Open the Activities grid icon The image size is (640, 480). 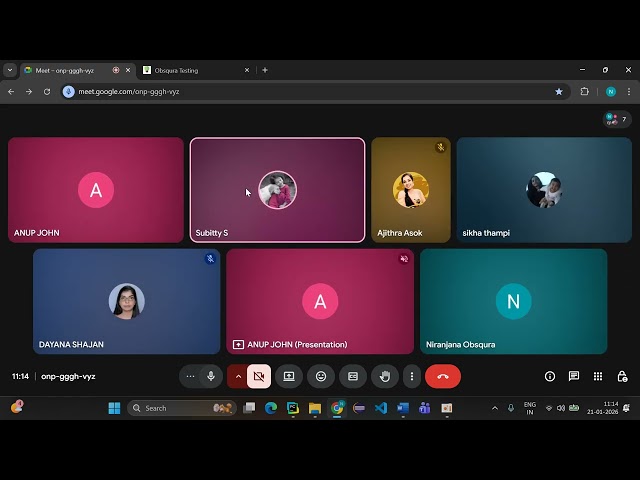598,376
